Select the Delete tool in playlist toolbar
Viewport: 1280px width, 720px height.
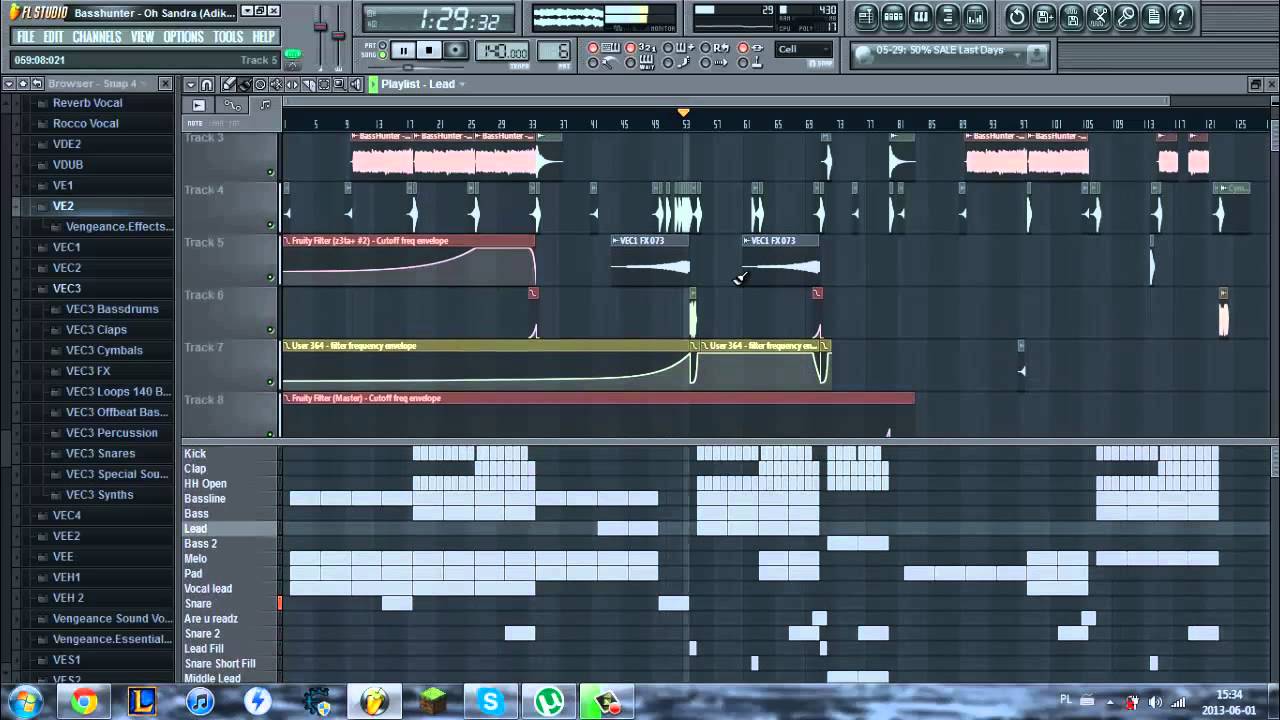(x=260, y=85)
